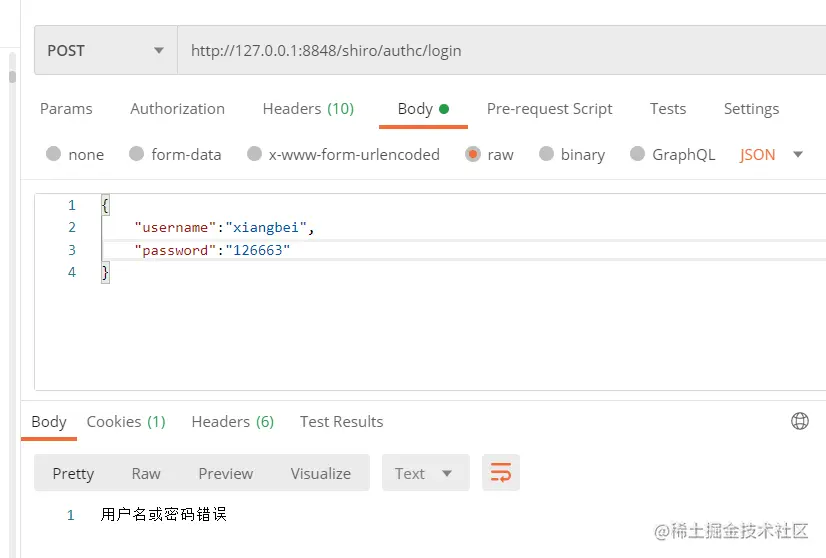Image resolution: width=826 pixels, height=558 pixels.
Task: Click the left vertical scrollbar thumb
Action: tap(13, 77)
